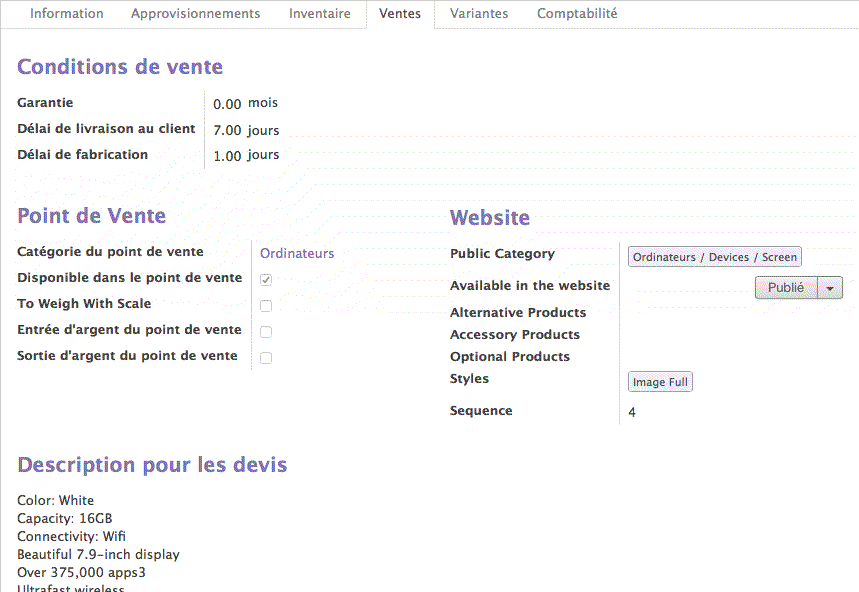The image size is (859, 592).
Task: Check "Entrée d'argent du point de vente"
Action: tap(265, 330)
